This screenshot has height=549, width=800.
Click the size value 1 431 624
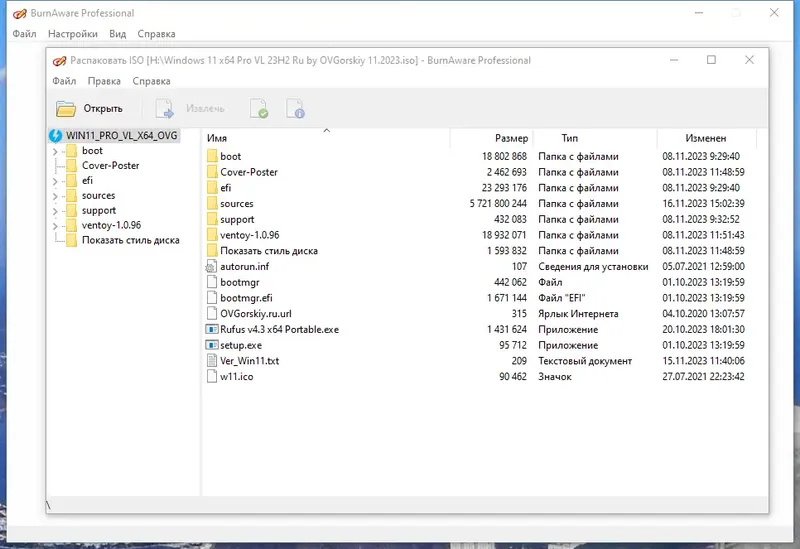point(507,330)
